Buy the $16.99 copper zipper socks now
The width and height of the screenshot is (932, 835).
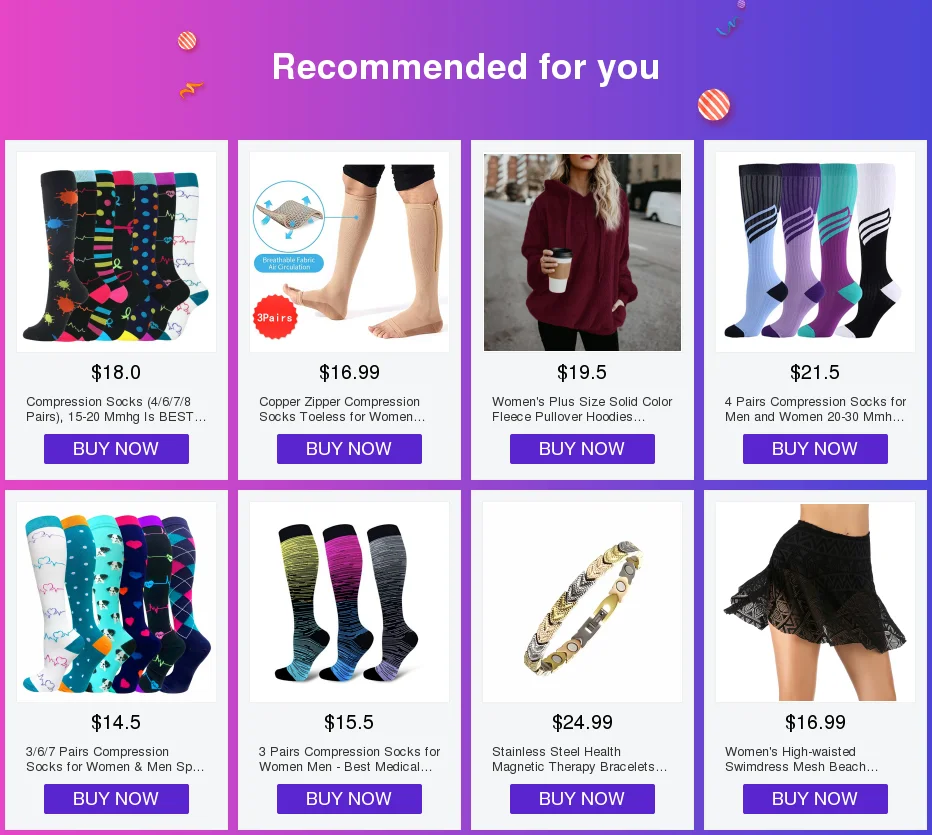coord(350,449)
